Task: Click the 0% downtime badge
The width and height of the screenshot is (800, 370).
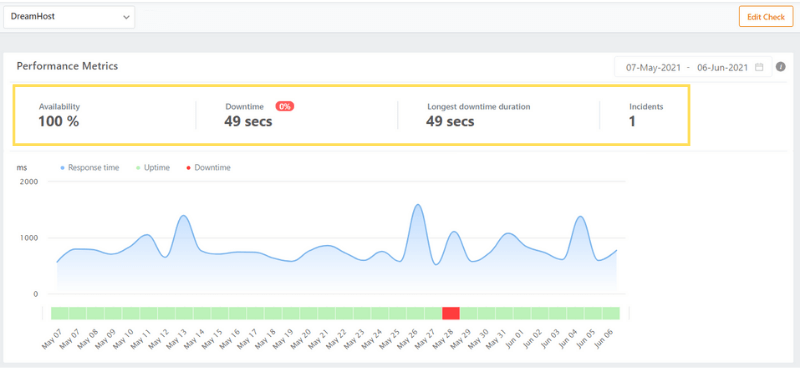Action: pos(285,107)
